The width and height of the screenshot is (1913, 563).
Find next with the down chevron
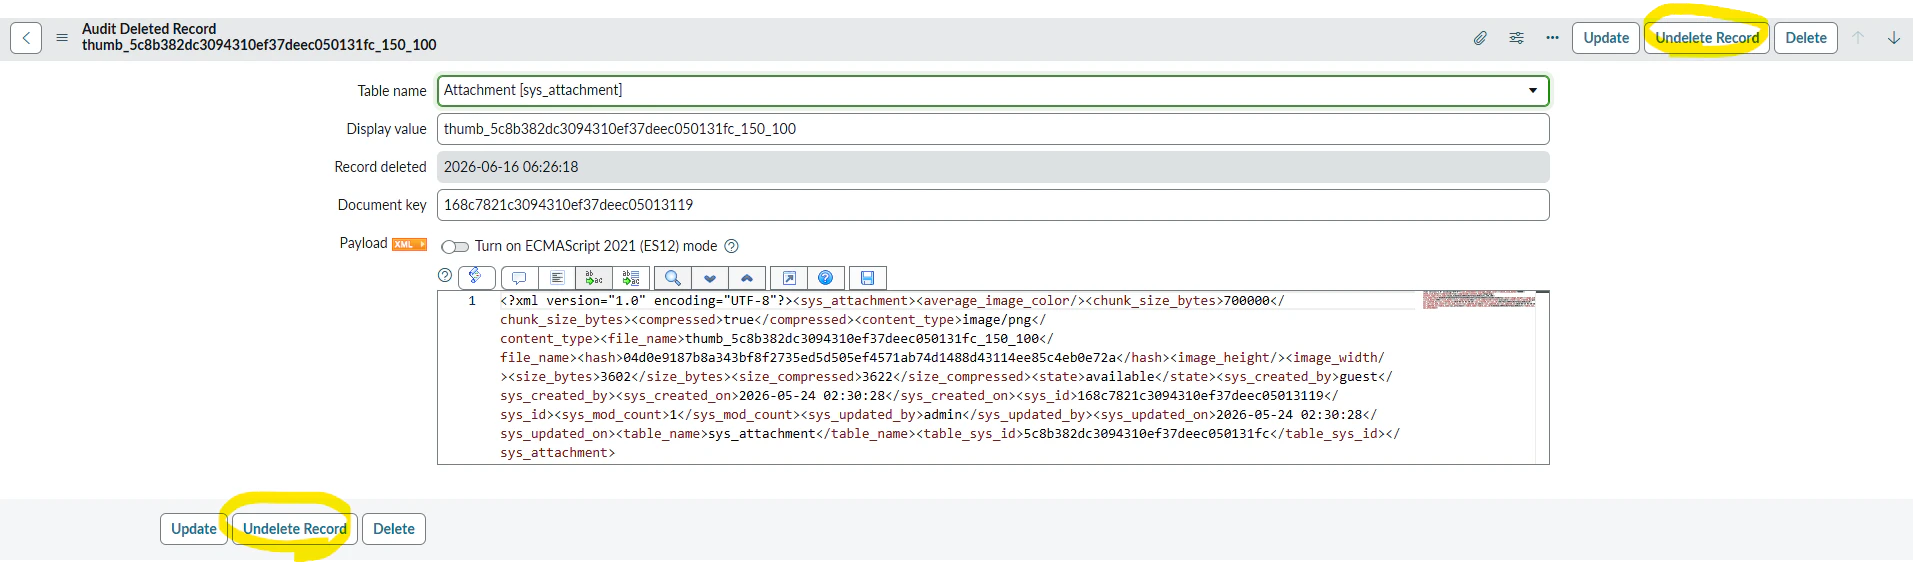coord(710,278)
